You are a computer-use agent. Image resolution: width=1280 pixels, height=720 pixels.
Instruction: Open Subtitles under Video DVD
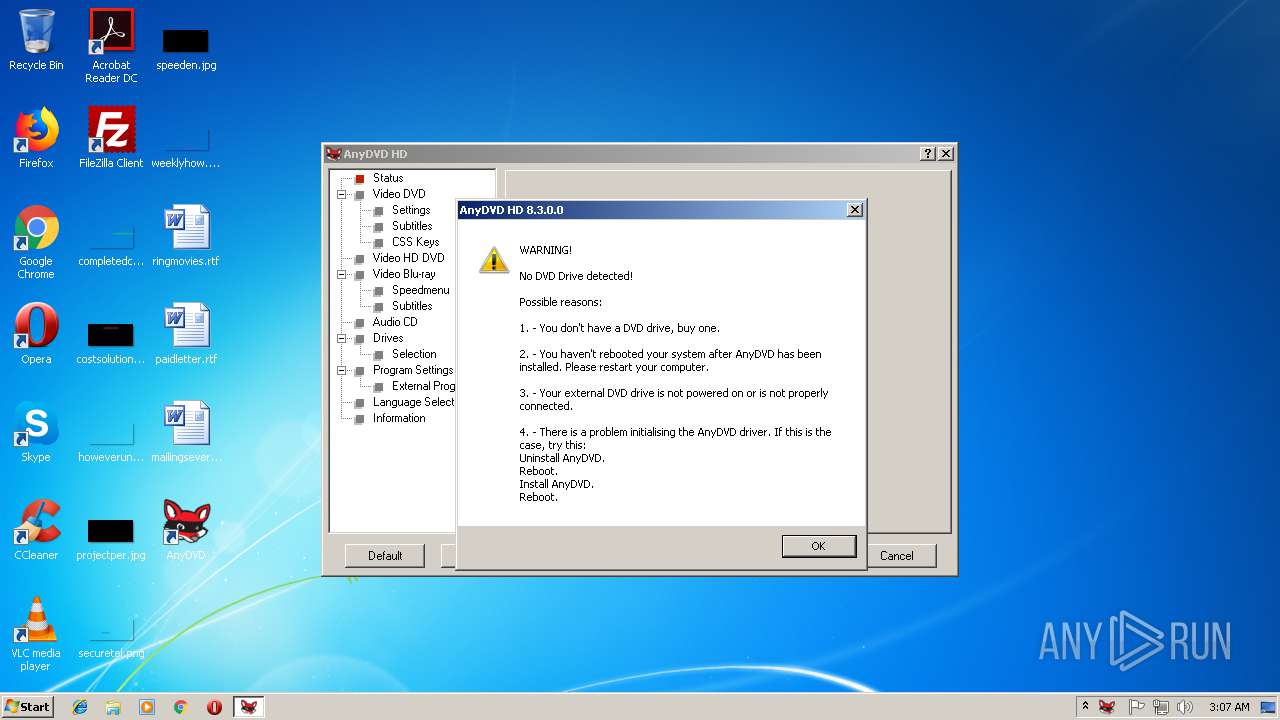click(412, 226)
